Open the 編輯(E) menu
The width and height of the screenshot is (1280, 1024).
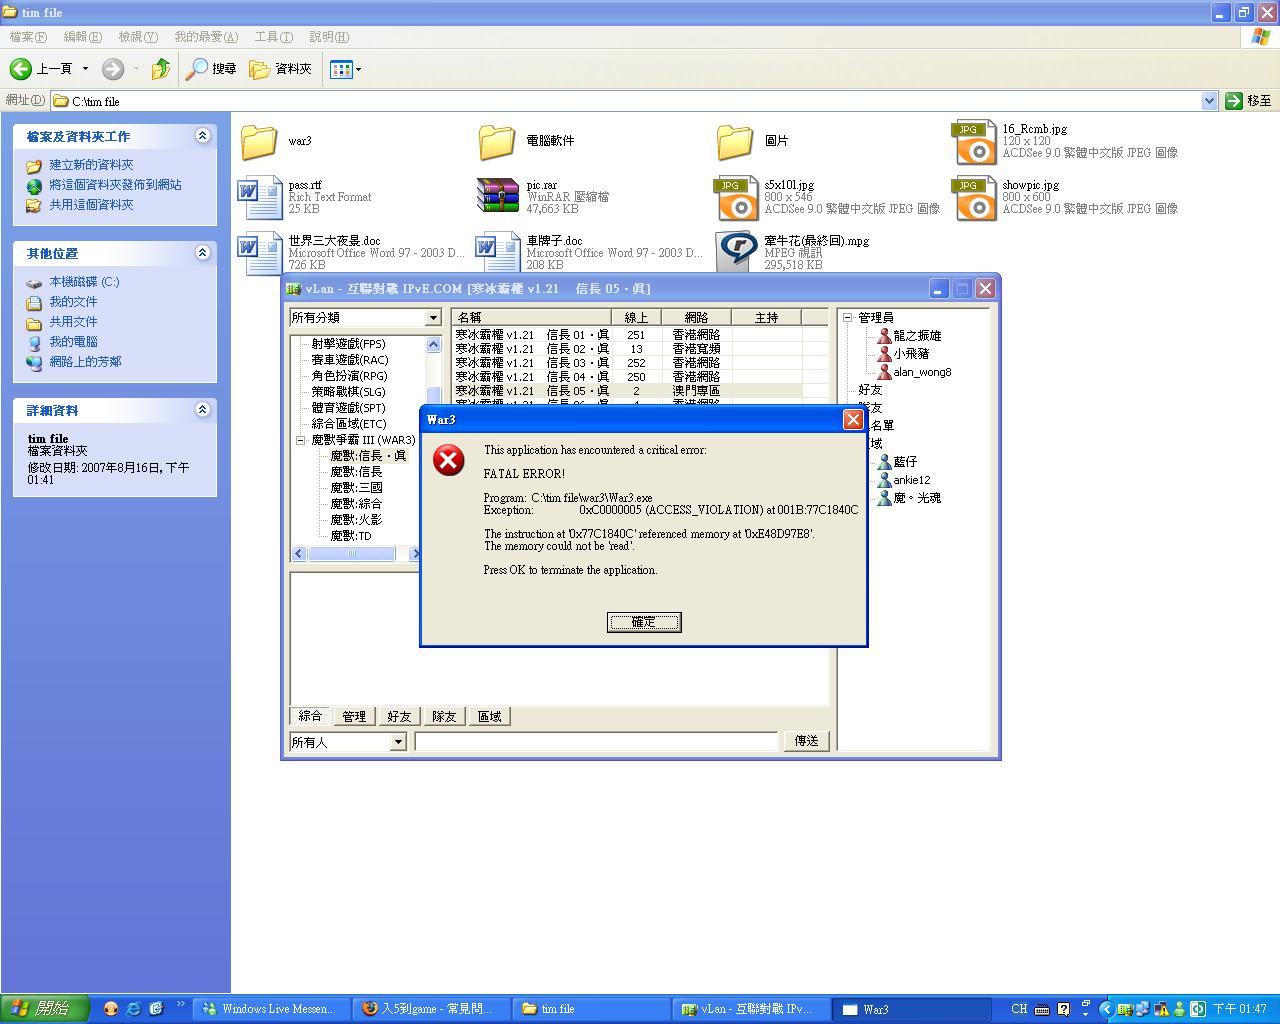click(82, 37)
